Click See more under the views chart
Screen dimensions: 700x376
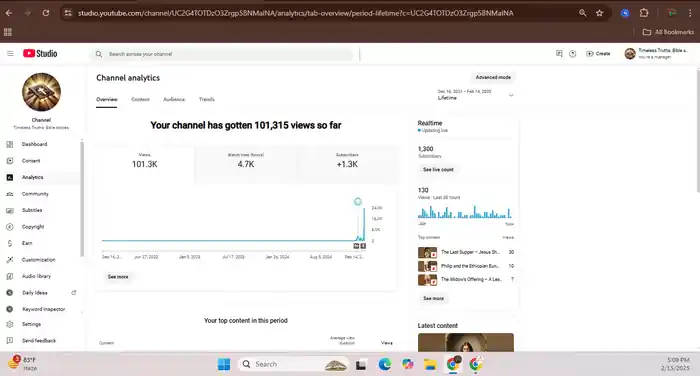click(118, 277)
